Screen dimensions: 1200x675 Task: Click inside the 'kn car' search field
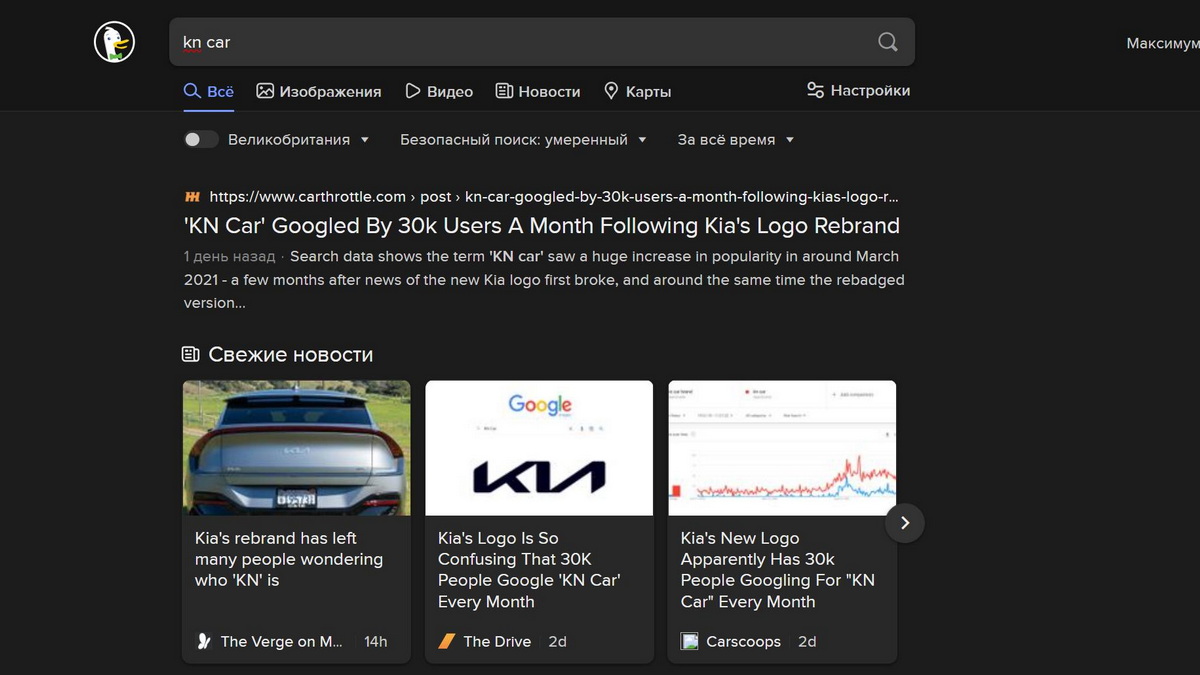pos(520,42)
